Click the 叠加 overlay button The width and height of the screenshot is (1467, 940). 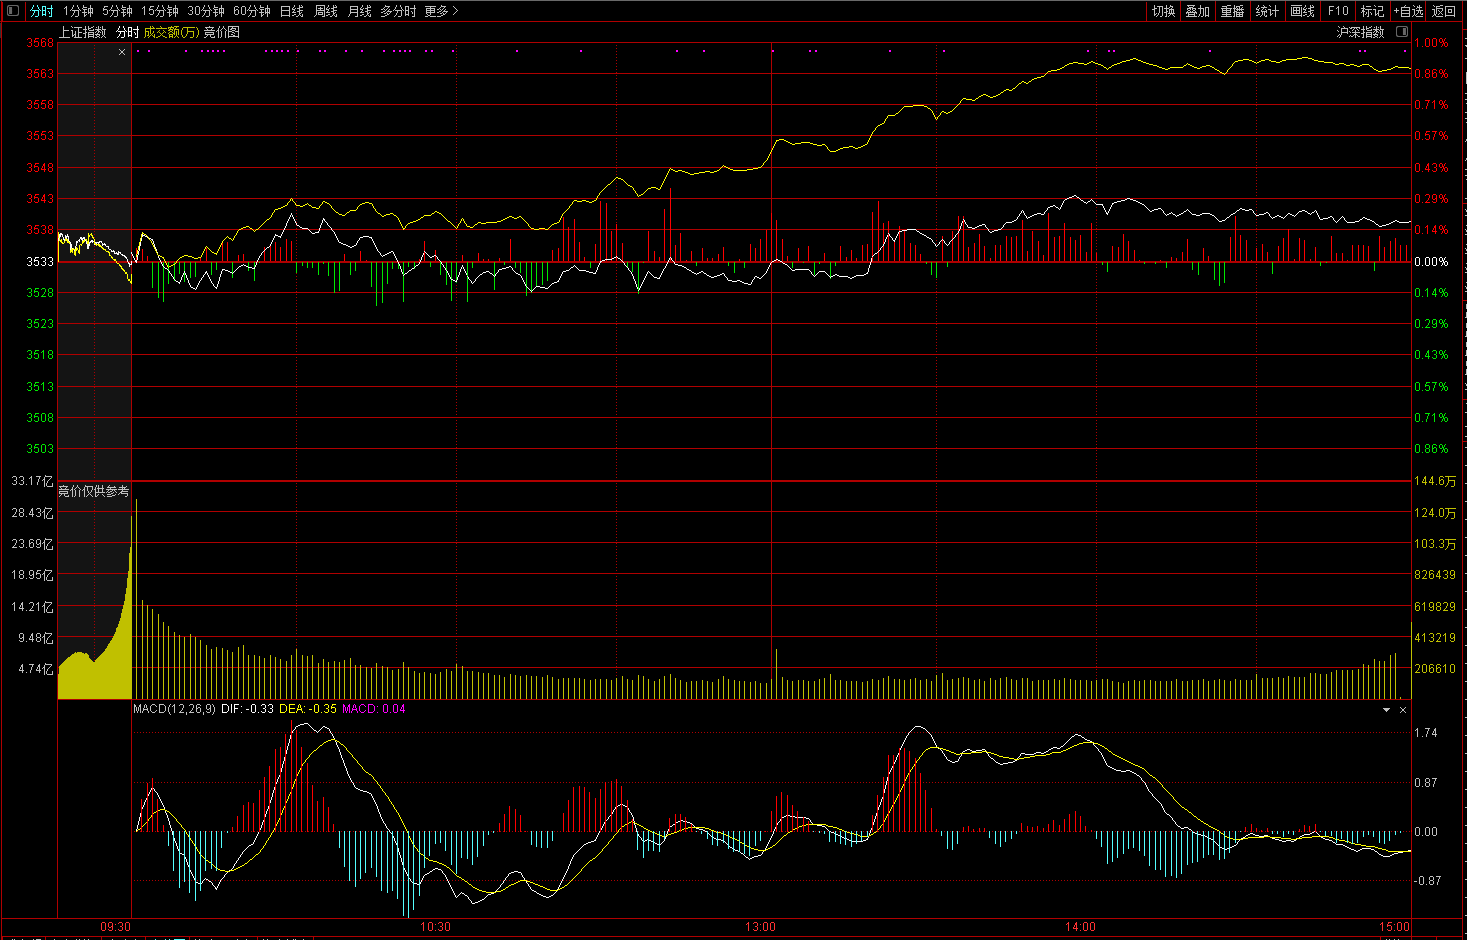[1197, 11]
